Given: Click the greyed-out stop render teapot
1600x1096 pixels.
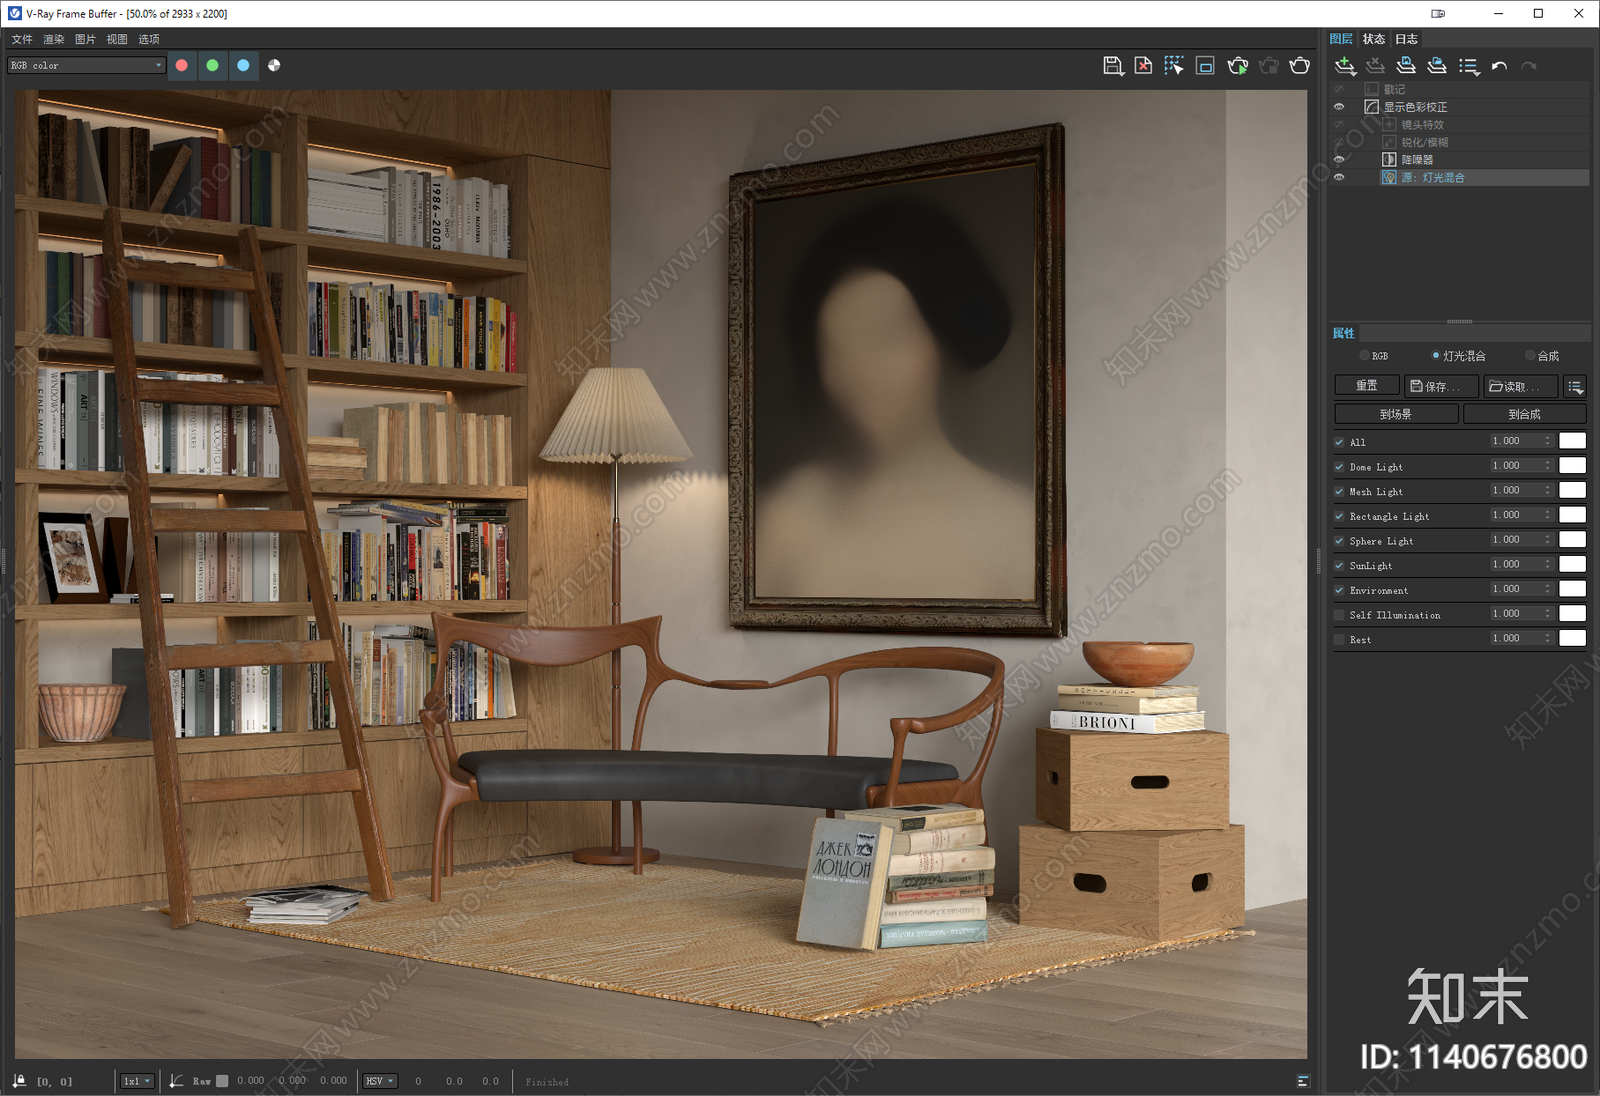Looking at the screenshot, I should coord(1269,66).
